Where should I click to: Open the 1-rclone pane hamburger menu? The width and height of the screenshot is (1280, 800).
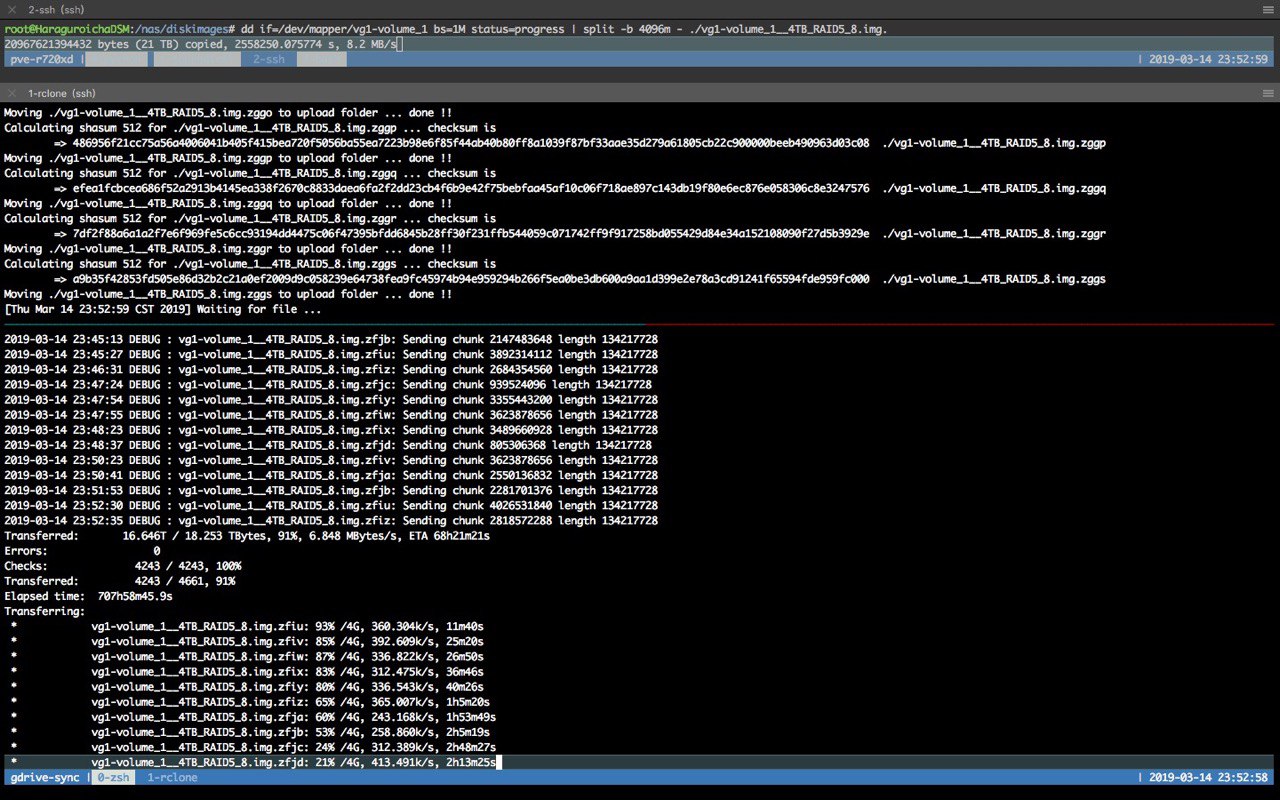[1267, 93]
